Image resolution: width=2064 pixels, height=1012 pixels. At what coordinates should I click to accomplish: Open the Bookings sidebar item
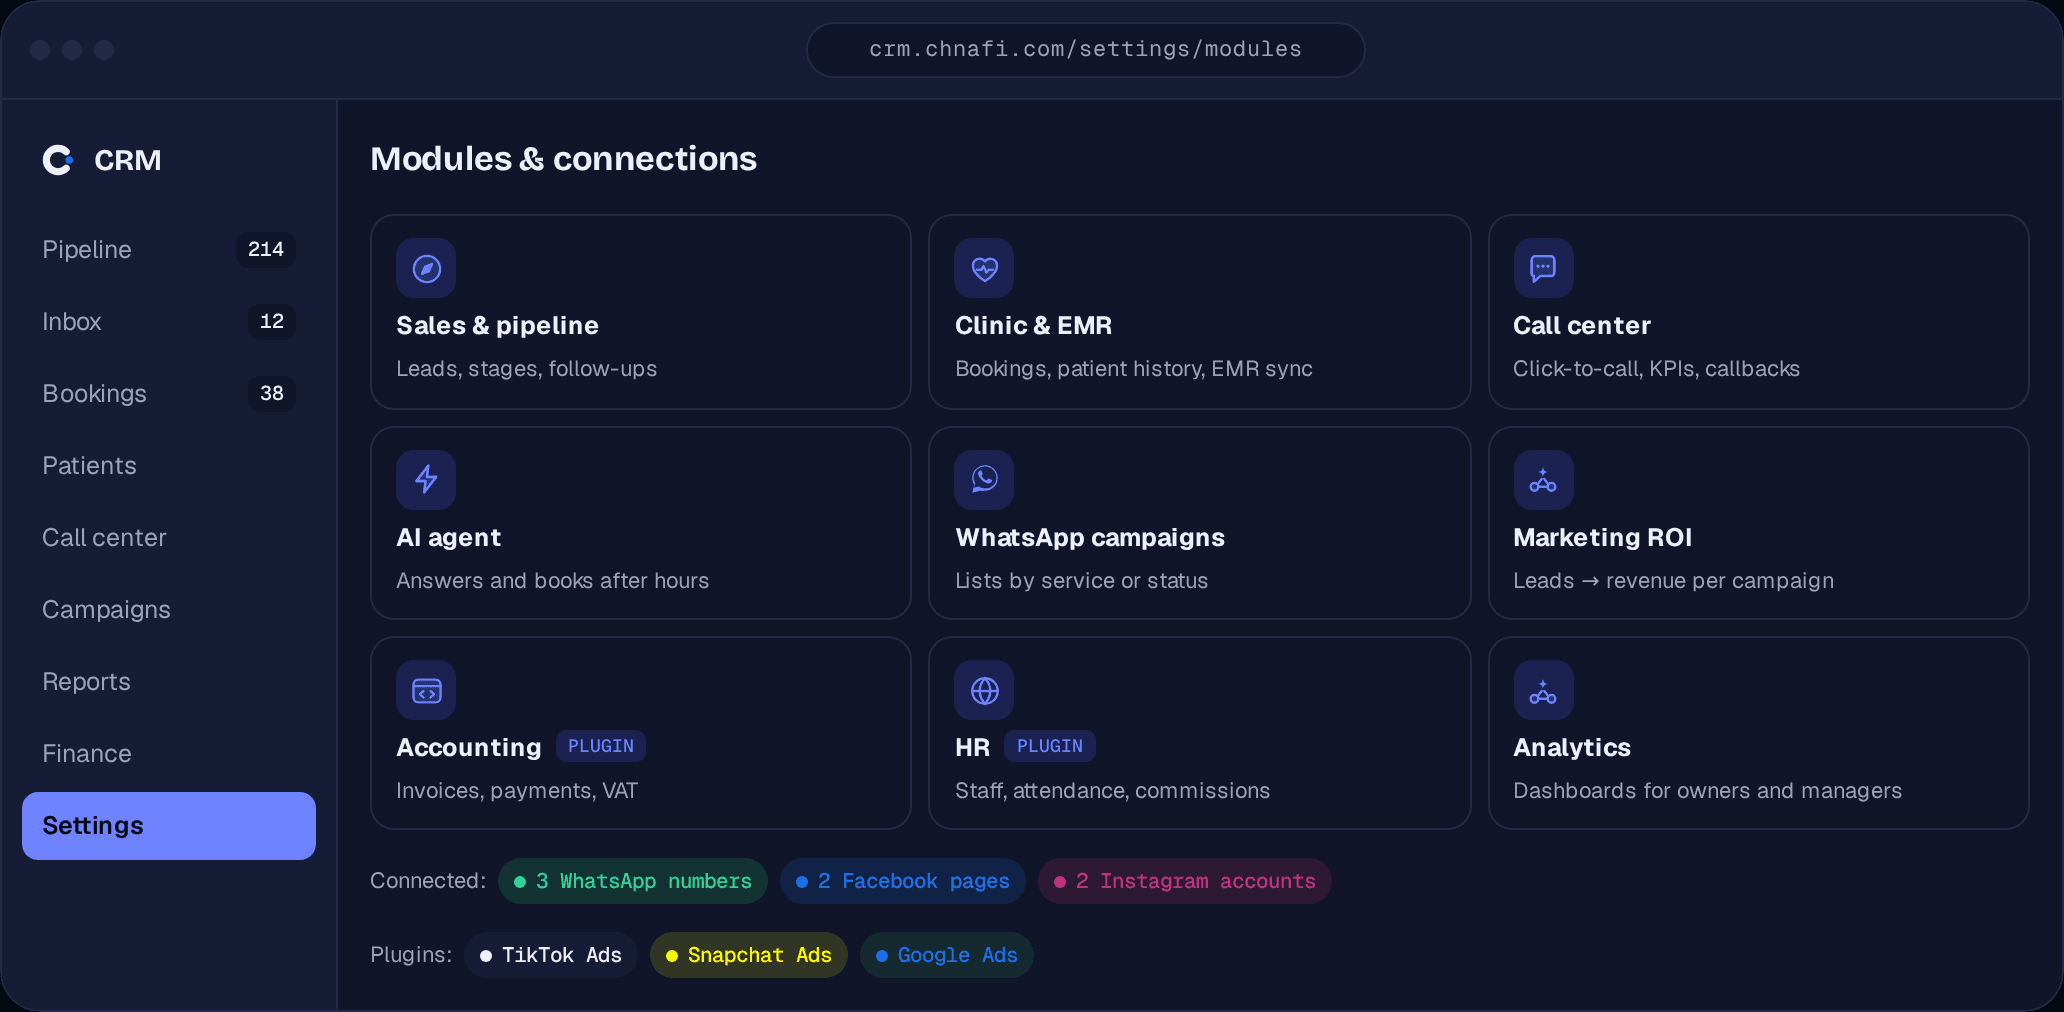[x=168, y=393]
